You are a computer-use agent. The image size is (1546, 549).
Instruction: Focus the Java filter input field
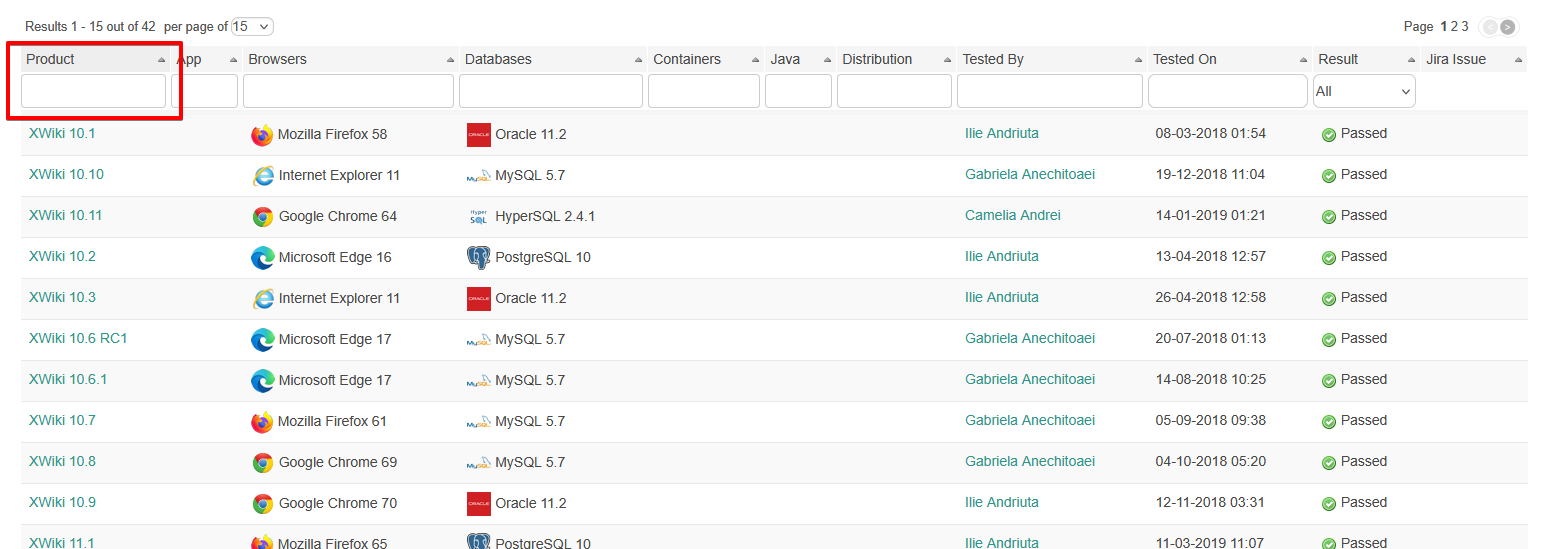point(798,91)
